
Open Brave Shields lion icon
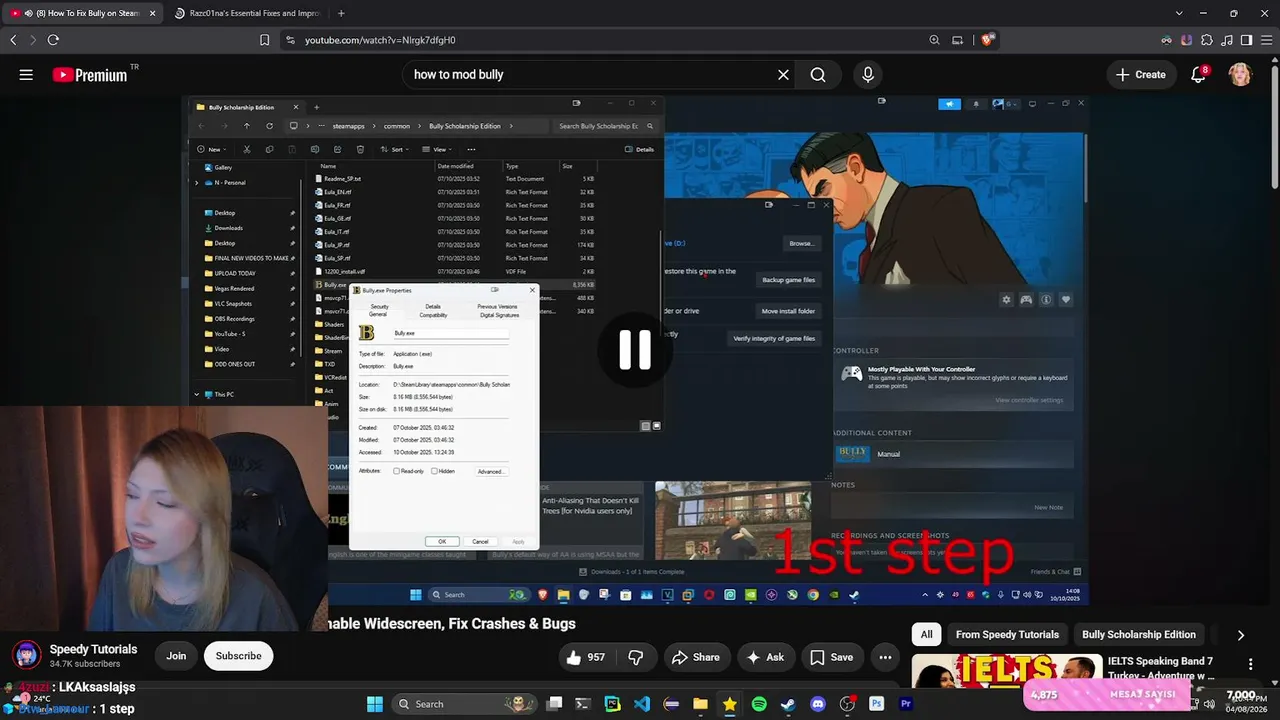[987, 40]
